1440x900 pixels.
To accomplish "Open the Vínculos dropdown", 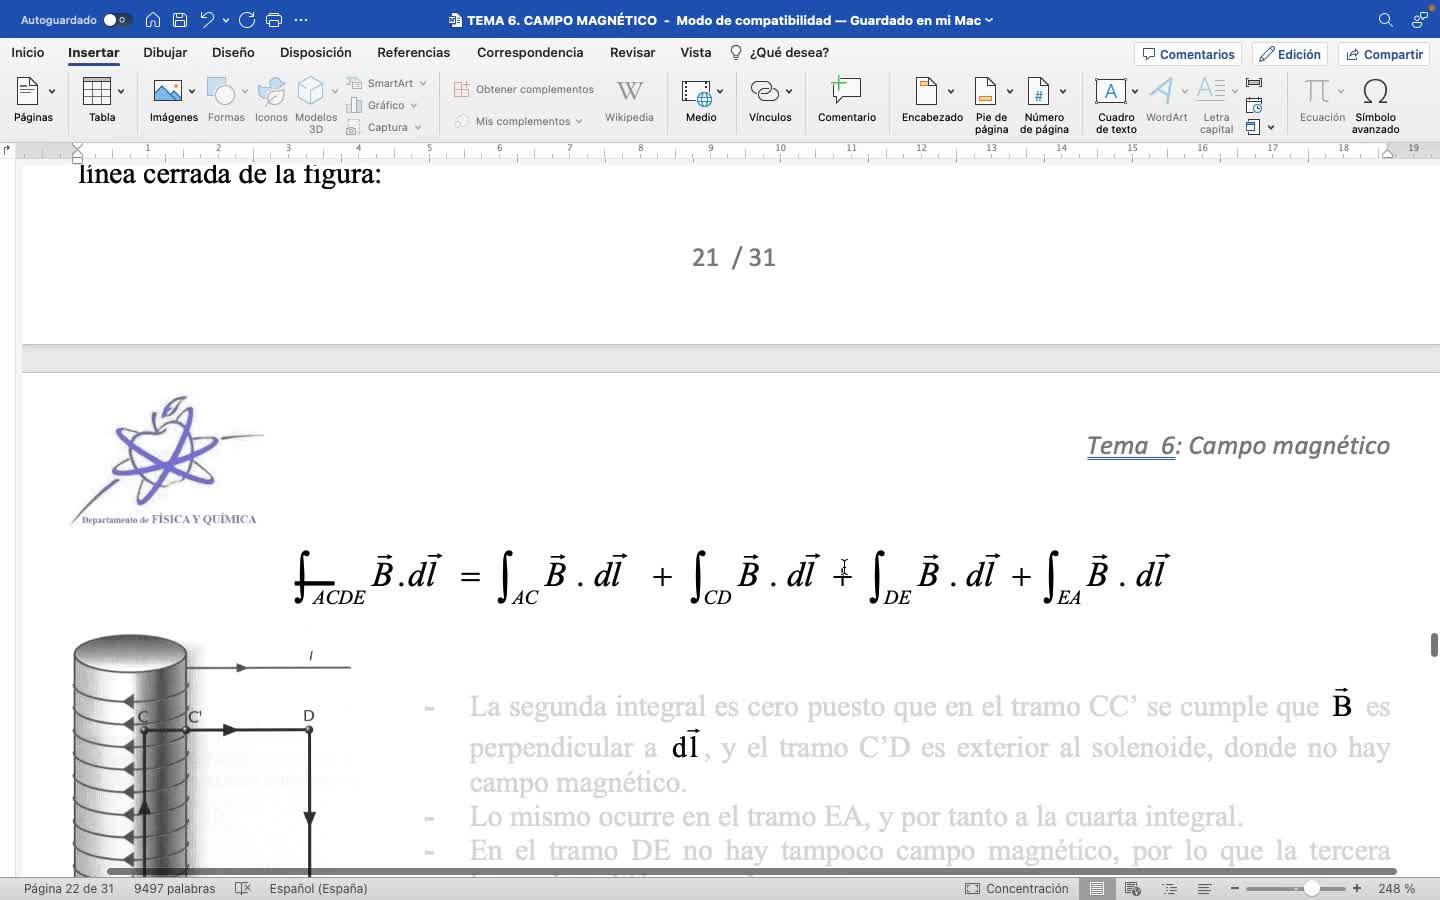I will [789, 91].
